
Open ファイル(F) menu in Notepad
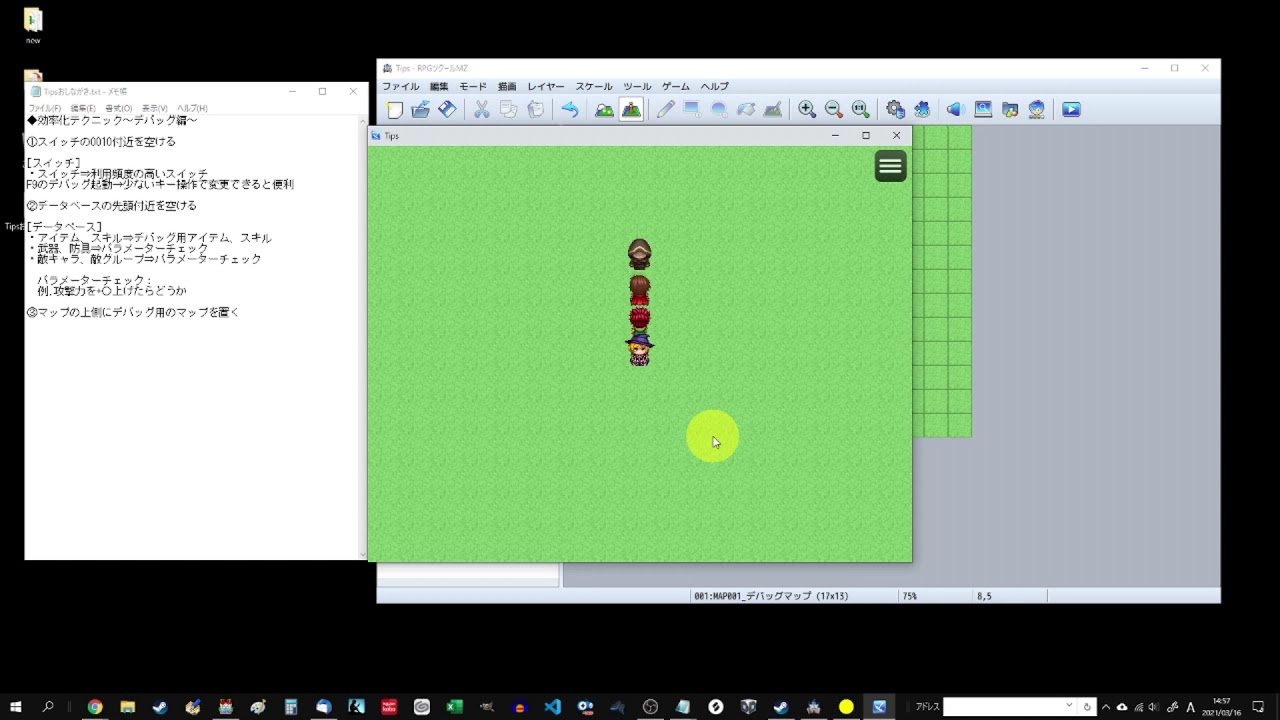45,108
